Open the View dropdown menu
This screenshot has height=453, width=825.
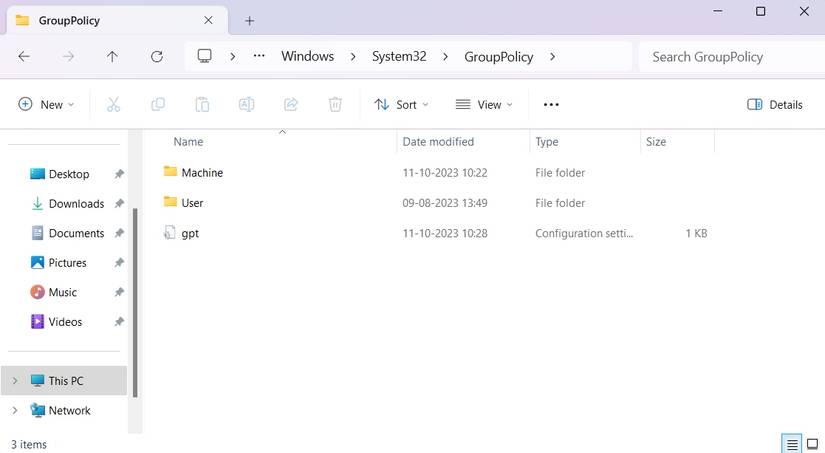pos(484,104)
